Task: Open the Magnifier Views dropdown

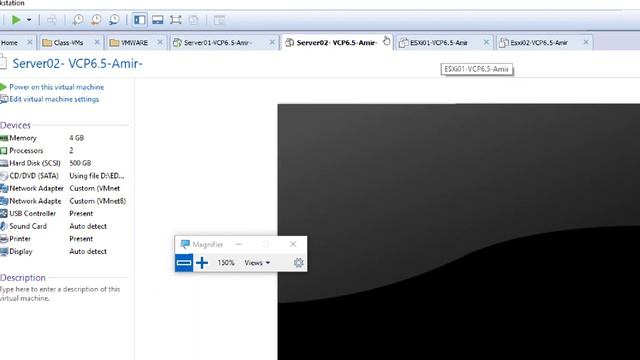Action: click(x=257, y=263)
